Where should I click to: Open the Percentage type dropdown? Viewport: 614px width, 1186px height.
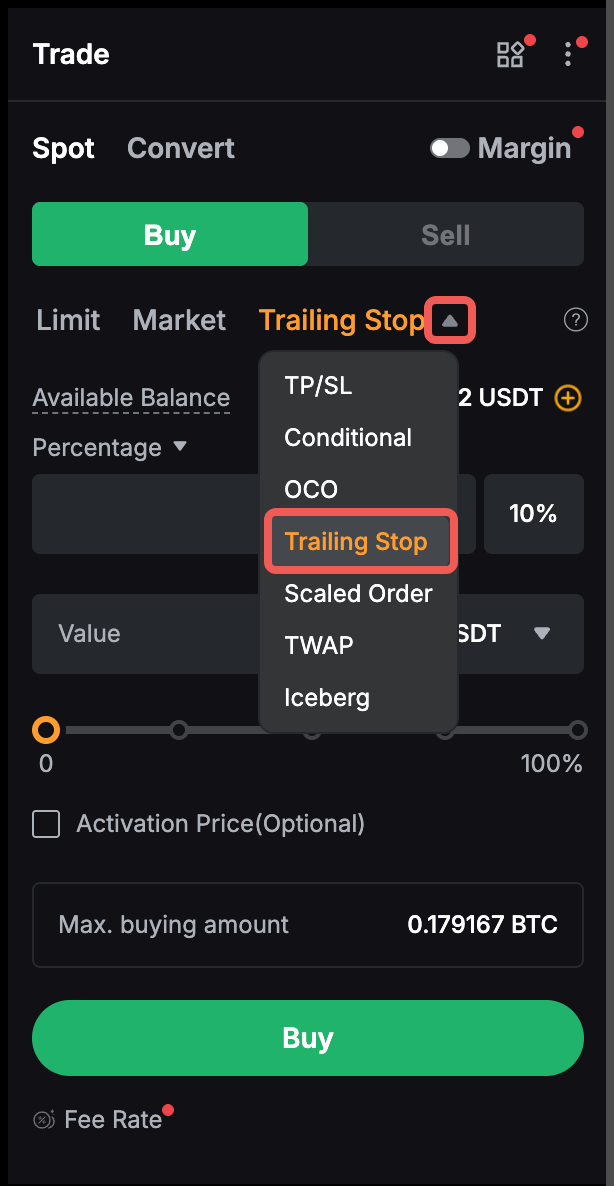180,447
